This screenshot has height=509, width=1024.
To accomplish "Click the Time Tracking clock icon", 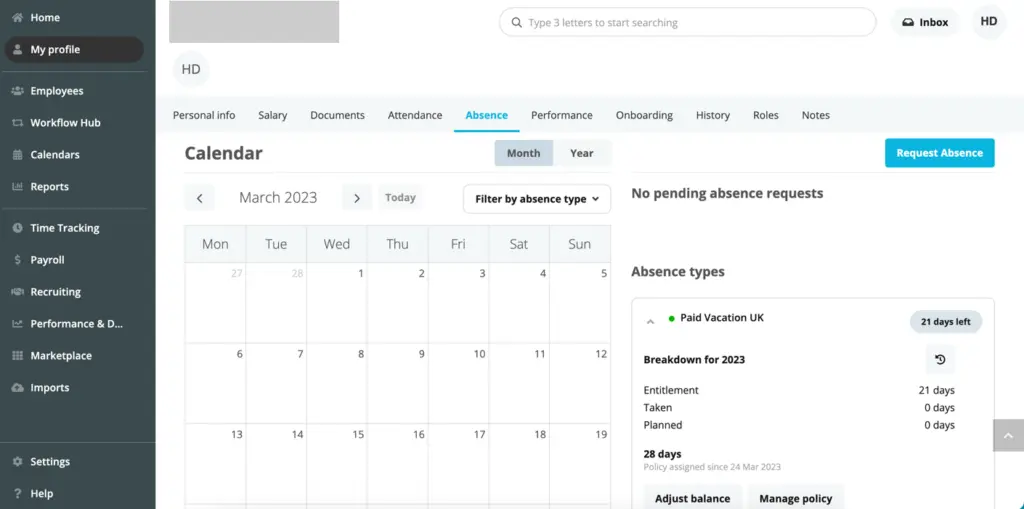I will point(18,228).
